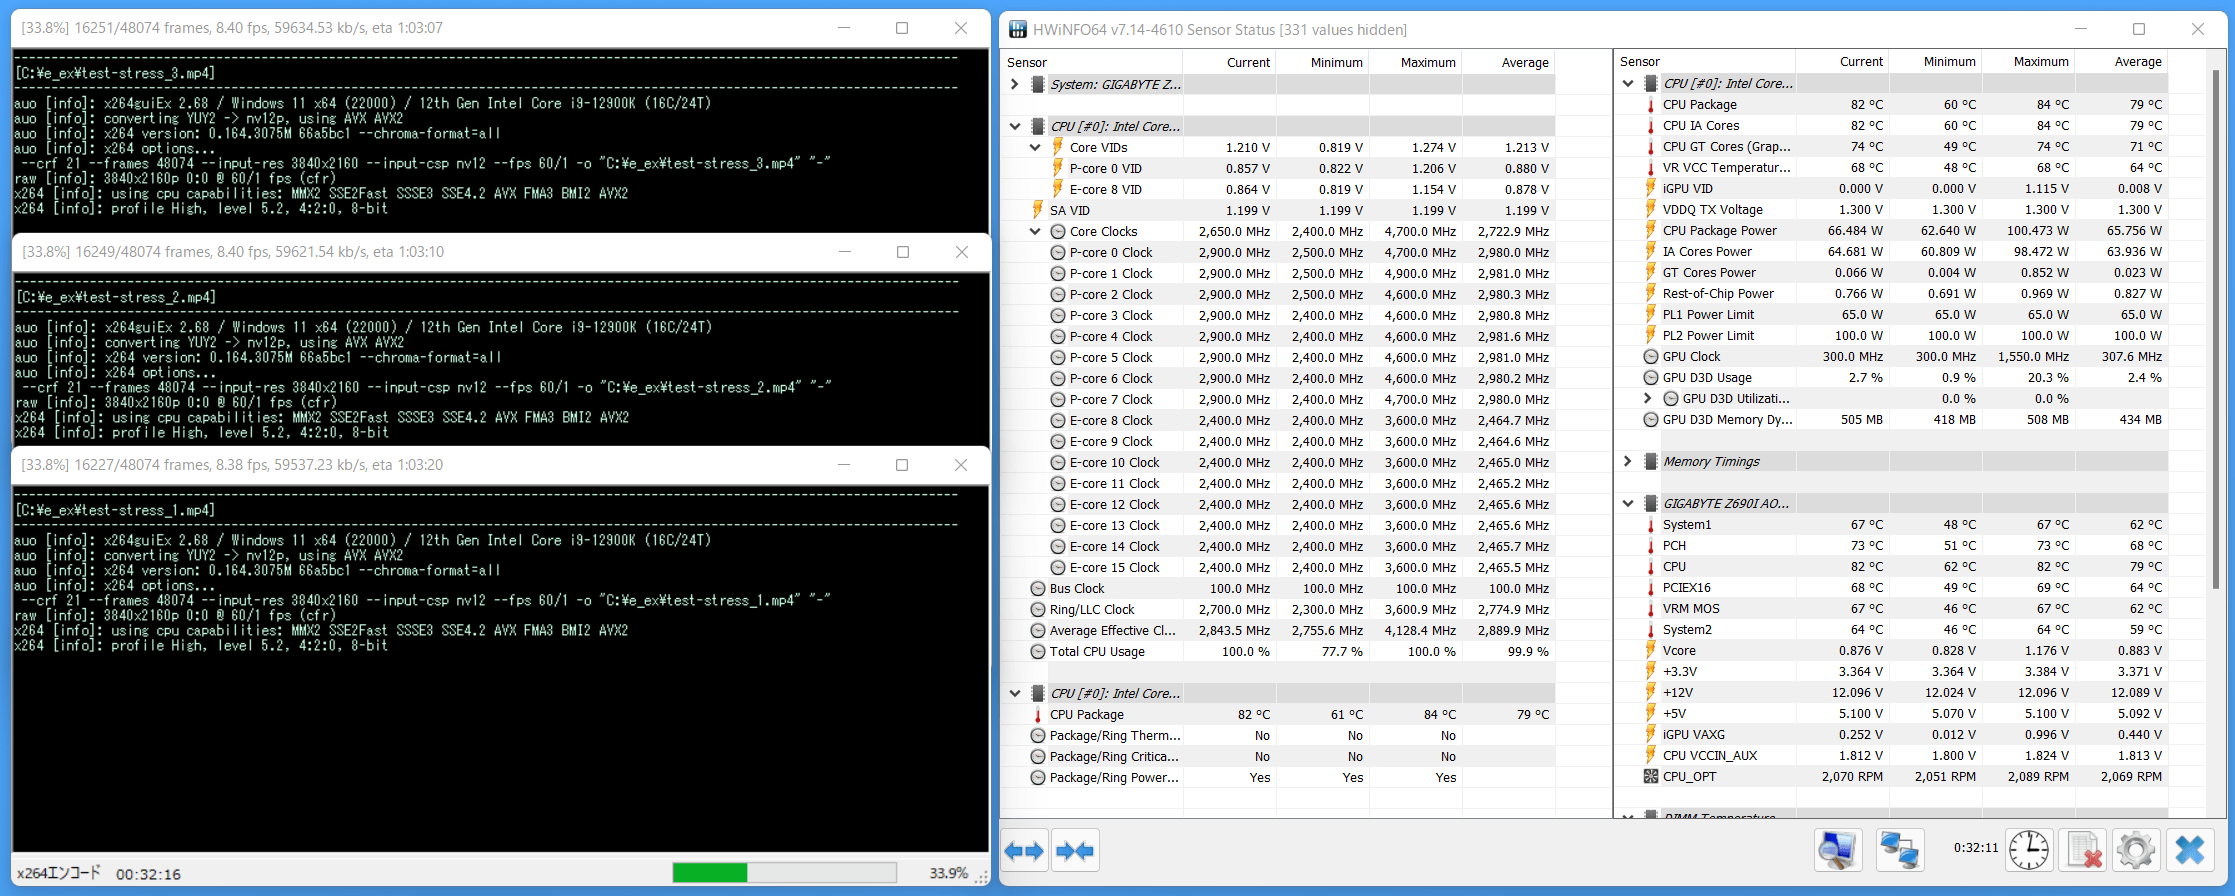Collapse the Core VIDs subtree

[x=1035, y=147]
